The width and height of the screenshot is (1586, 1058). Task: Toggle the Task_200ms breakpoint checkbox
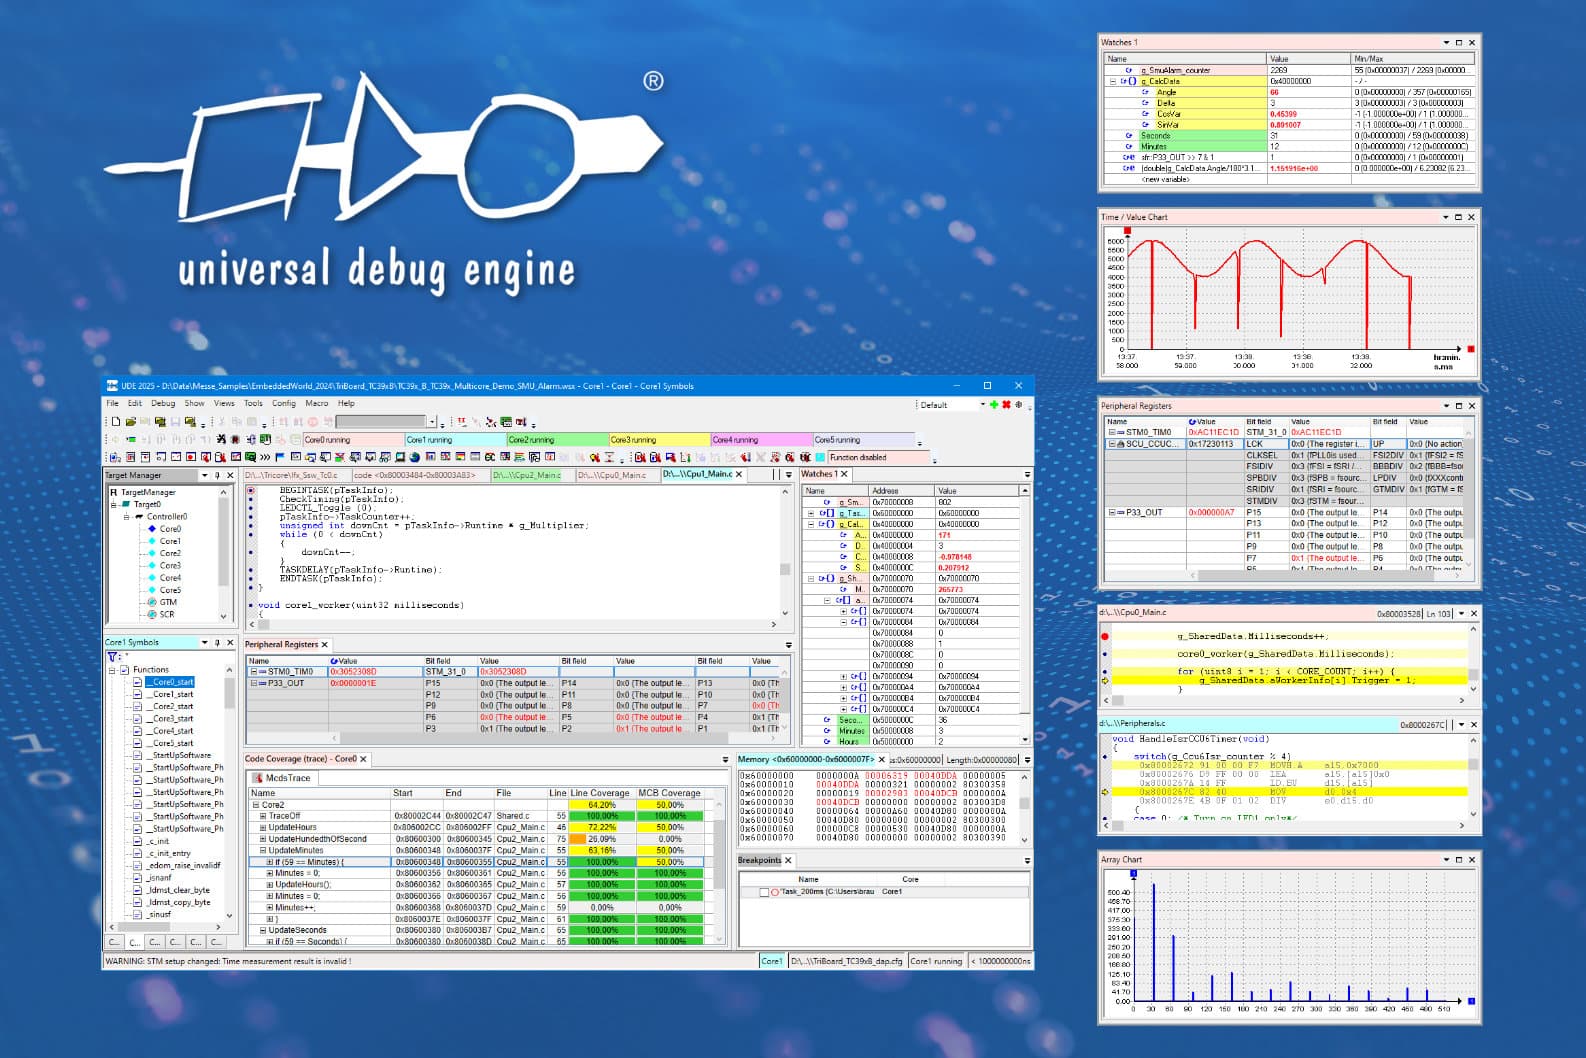coord(764,892)
